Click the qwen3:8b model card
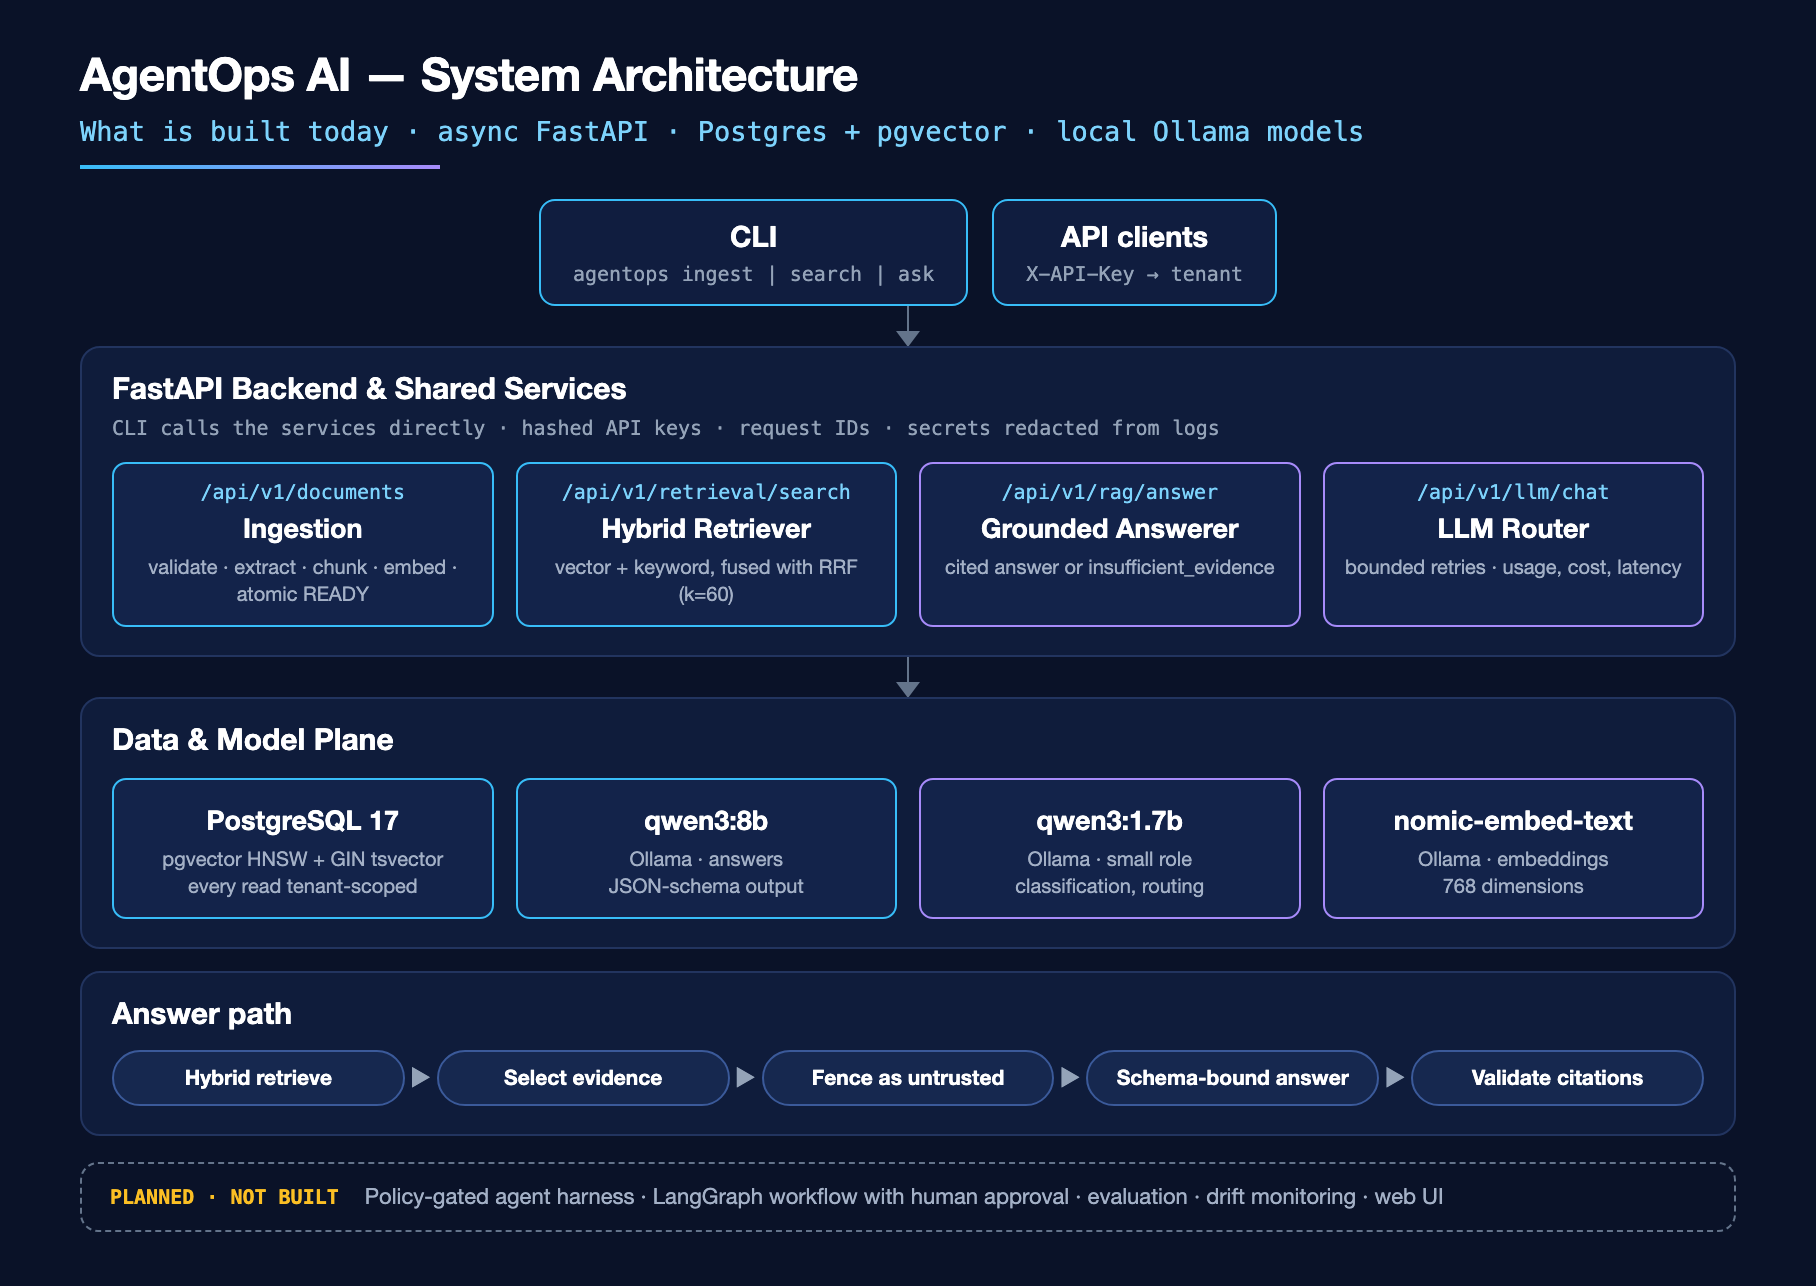This screenshot has width=1816, height=1286. coord(706,848)
